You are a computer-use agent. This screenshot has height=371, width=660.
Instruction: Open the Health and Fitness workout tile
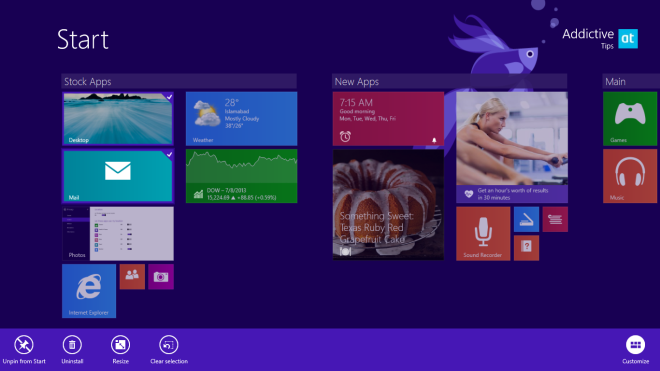click(512, 147)
